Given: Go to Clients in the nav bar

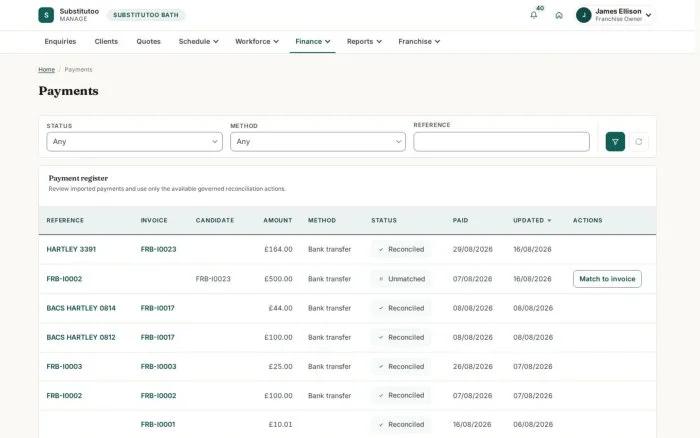Looking at the screenshot, I should (x=106, y=42).
